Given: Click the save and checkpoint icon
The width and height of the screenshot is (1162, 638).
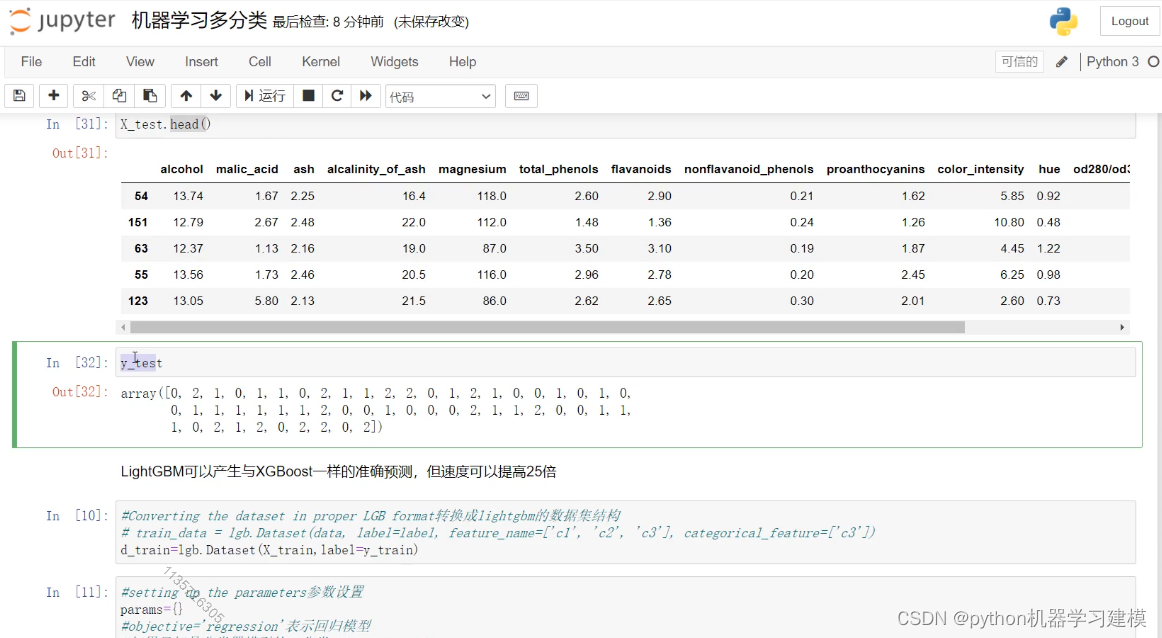Looking at the screenshot, I should click(x=19, y=96).
